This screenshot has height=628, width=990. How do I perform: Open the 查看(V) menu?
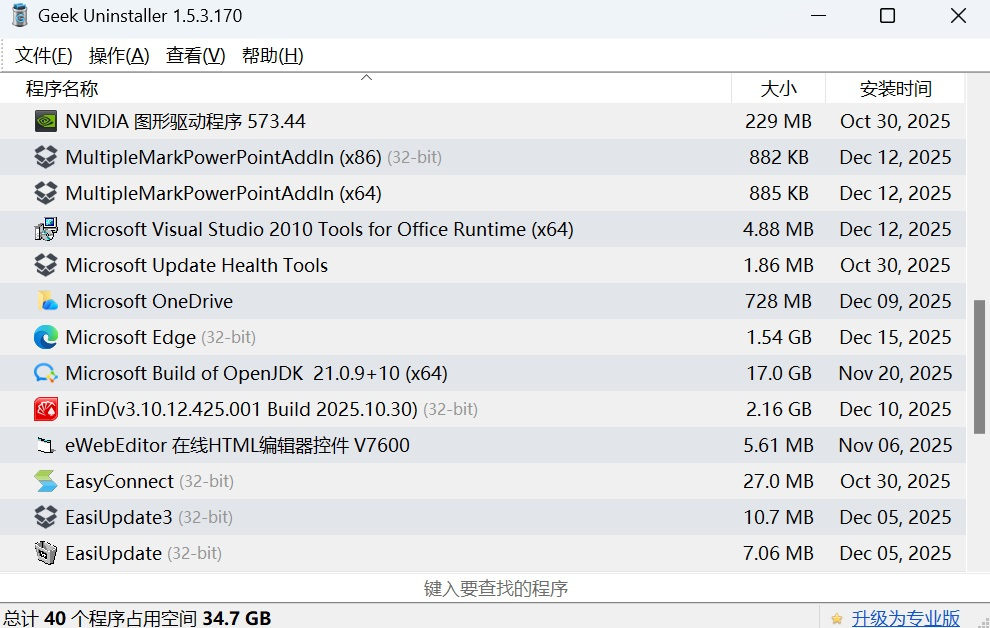pos(196,56)
